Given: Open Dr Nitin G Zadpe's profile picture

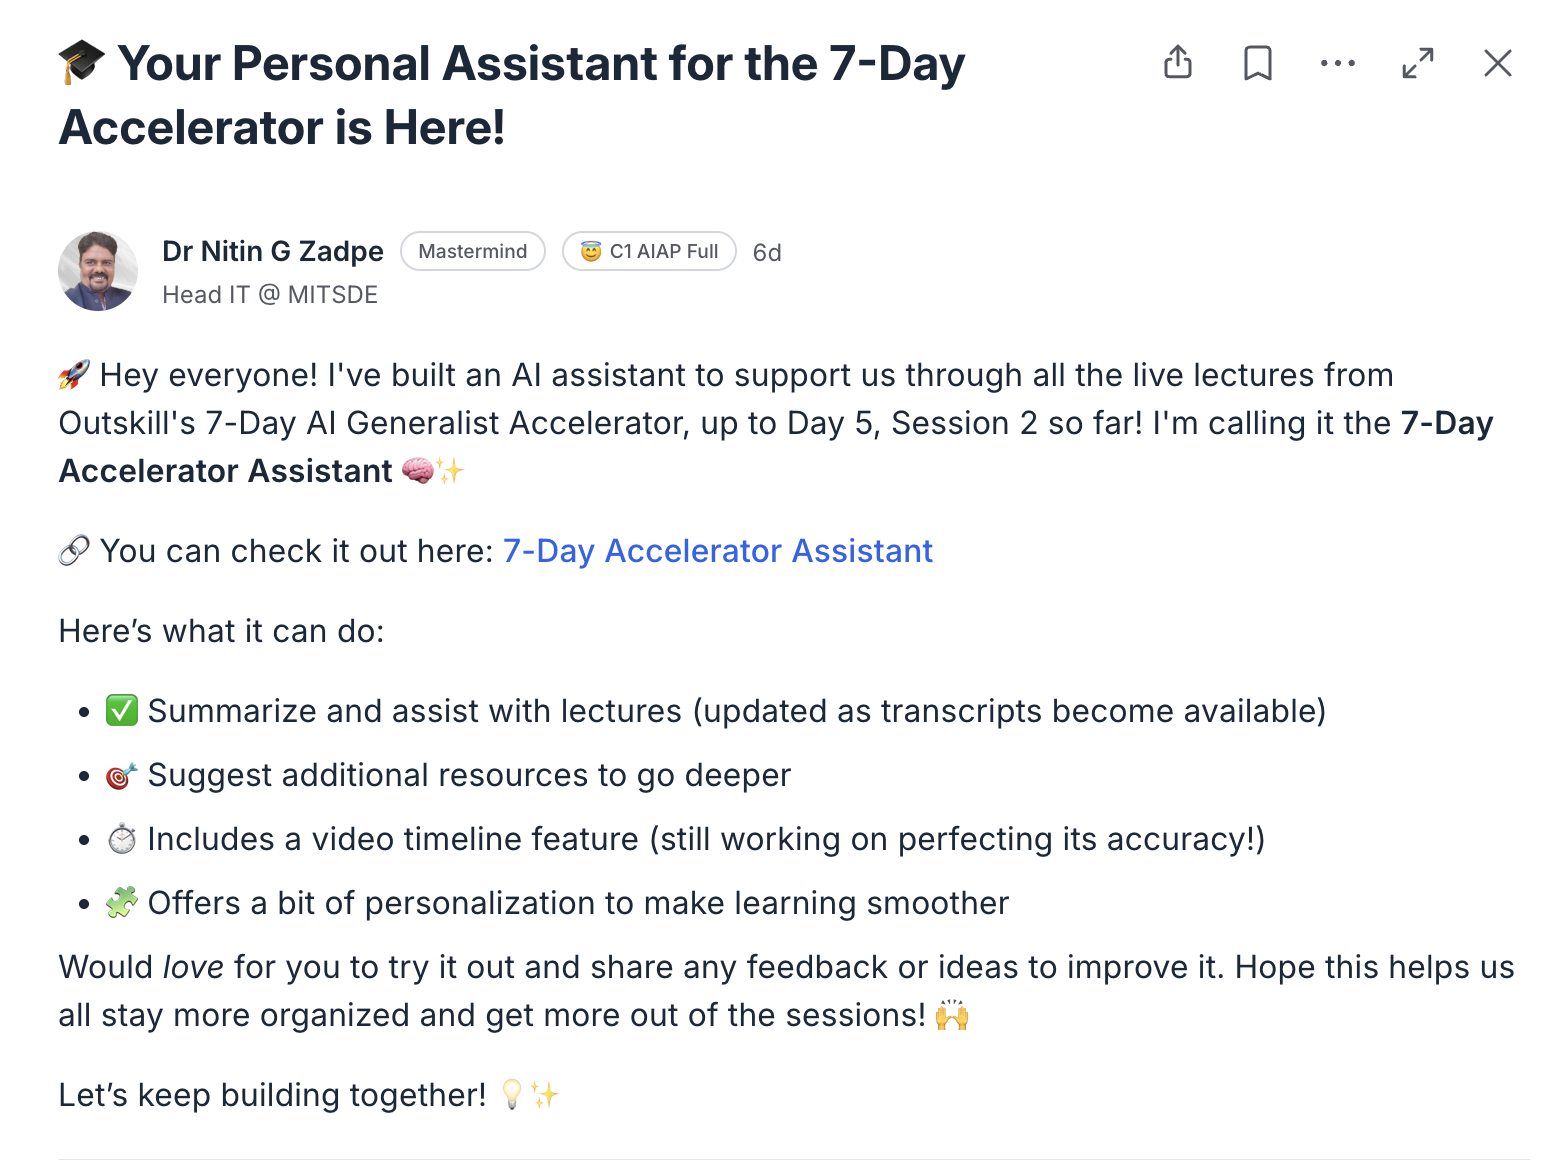Looking at the screenshot, I should [98, 271].
